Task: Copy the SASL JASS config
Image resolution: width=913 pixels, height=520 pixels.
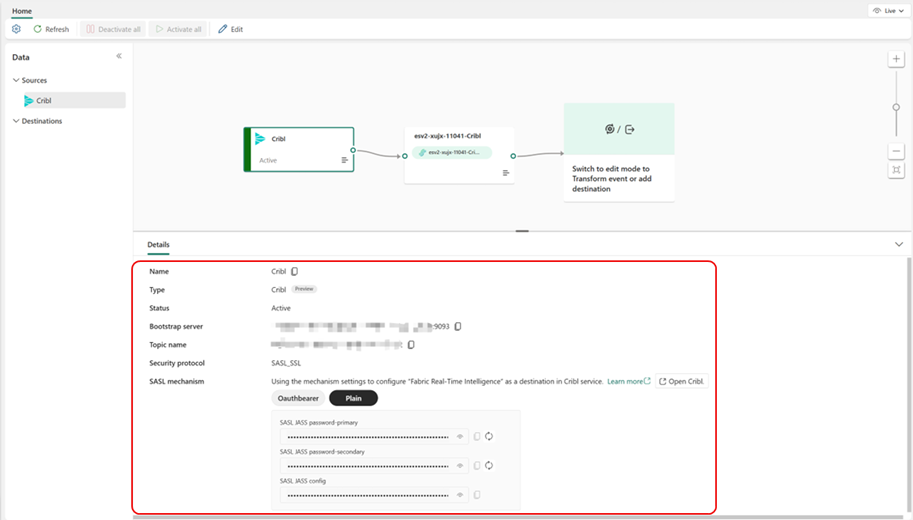Action: (x=477, y=495)
